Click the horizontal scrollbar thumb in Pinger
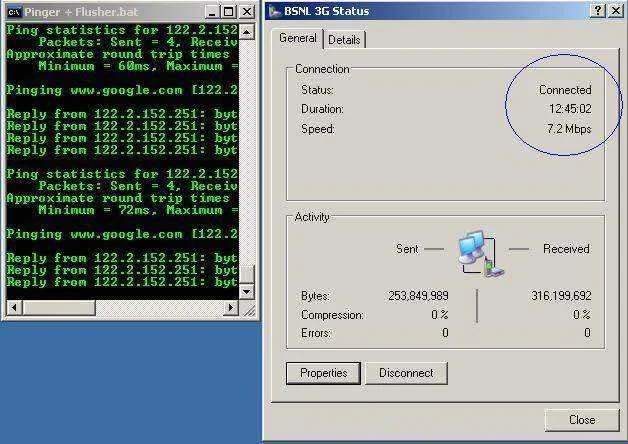628x444 pixels. point(59,307)
